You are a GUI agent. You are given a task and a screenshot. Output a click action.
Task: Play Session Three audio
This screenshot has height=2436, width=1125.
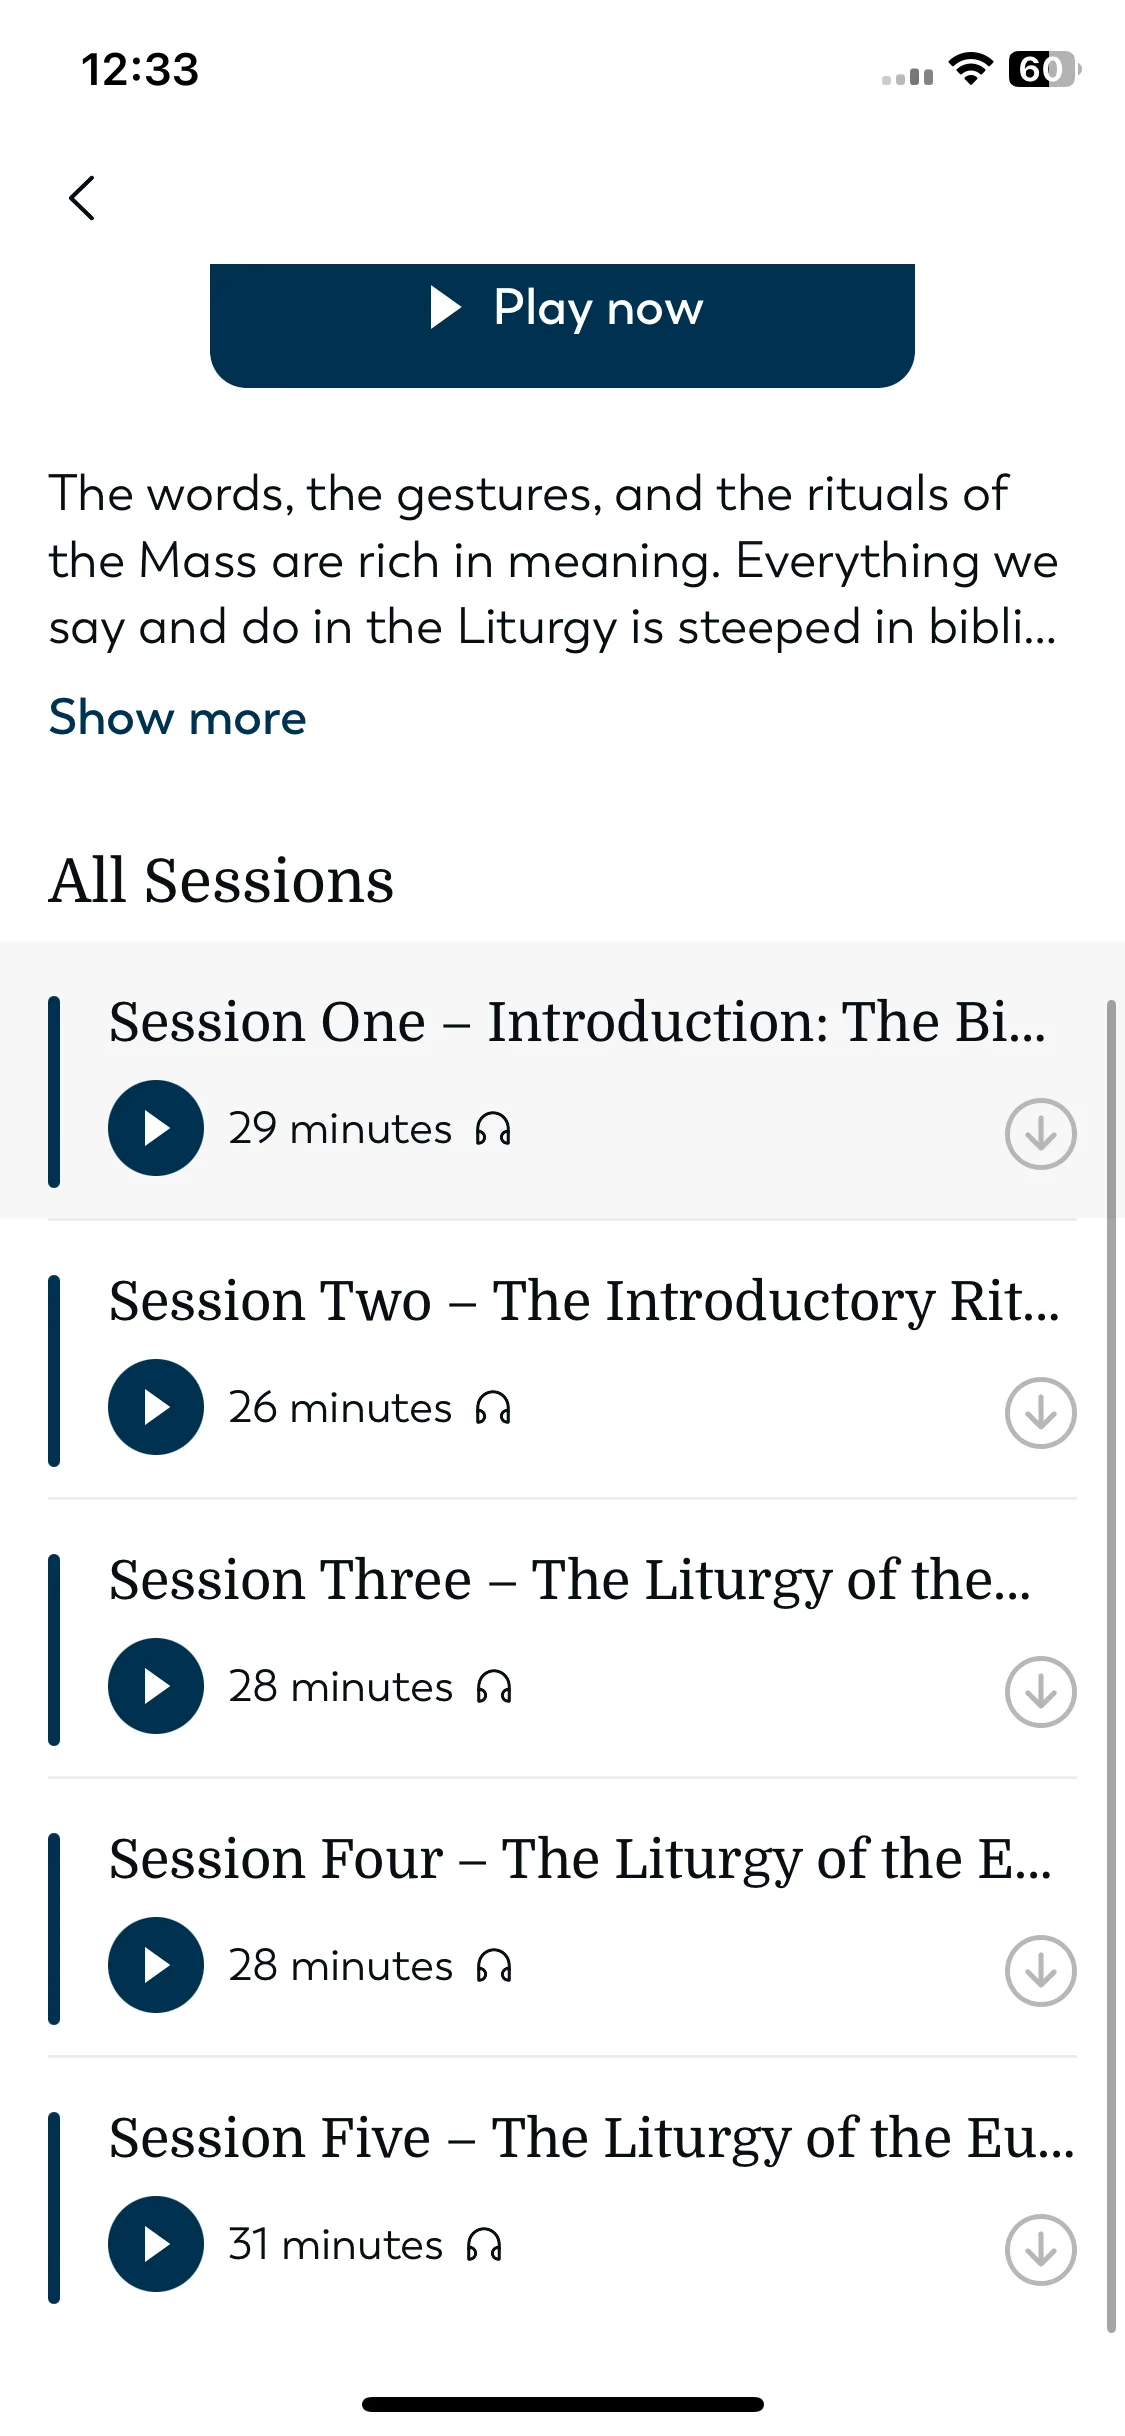(156, 1686)
